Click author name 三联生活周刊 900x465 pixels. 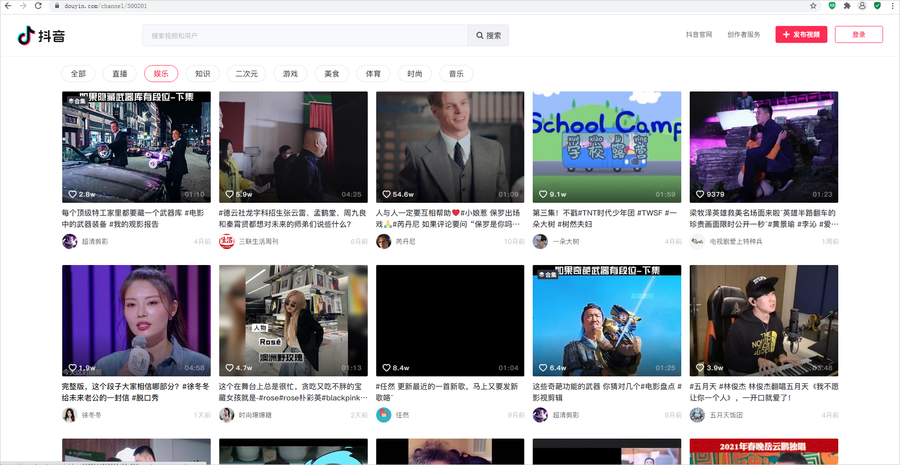click(258, 242)
